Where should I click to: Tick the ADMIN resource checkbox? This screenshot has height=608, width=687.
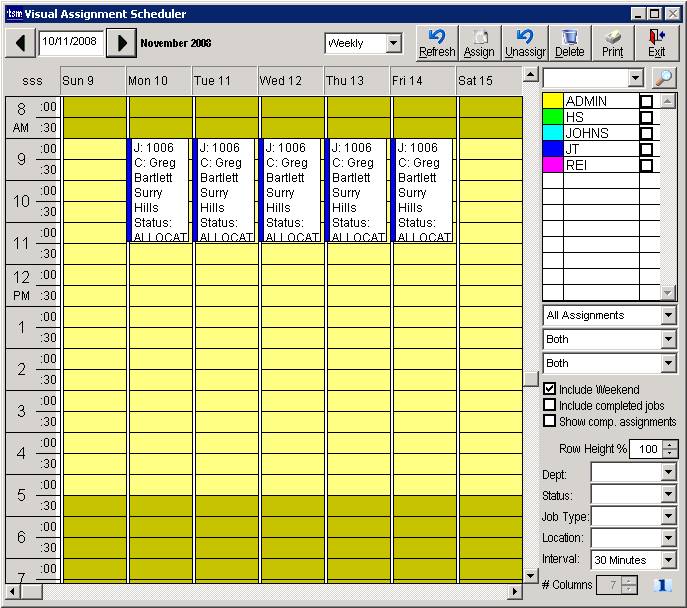coord(646,102)
